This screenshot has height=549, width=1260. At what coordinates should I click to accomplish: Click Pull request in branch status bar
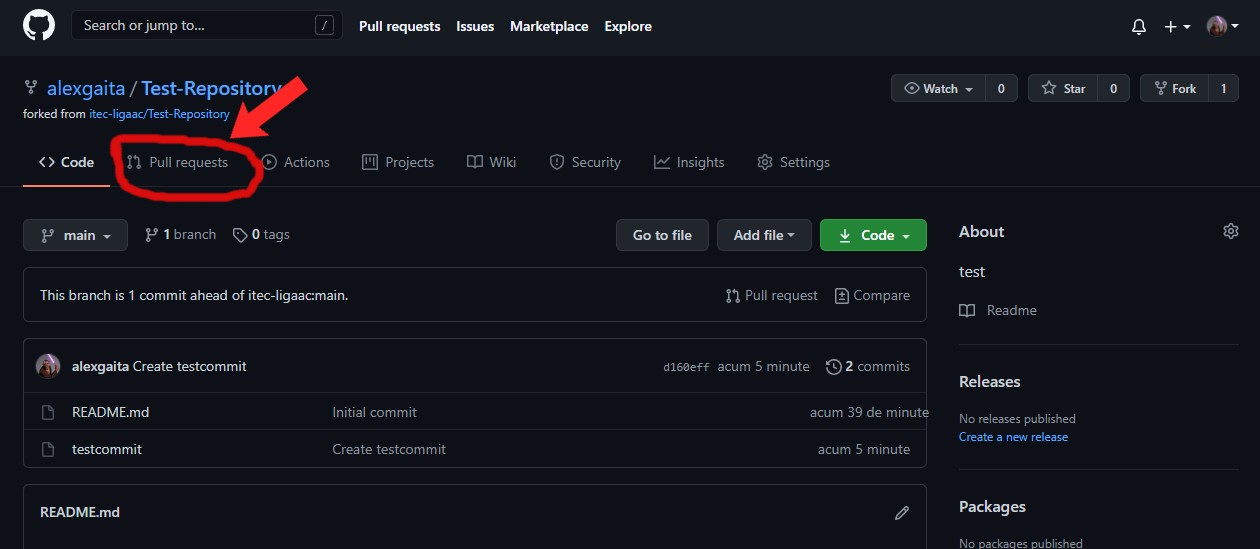[771, 296]
